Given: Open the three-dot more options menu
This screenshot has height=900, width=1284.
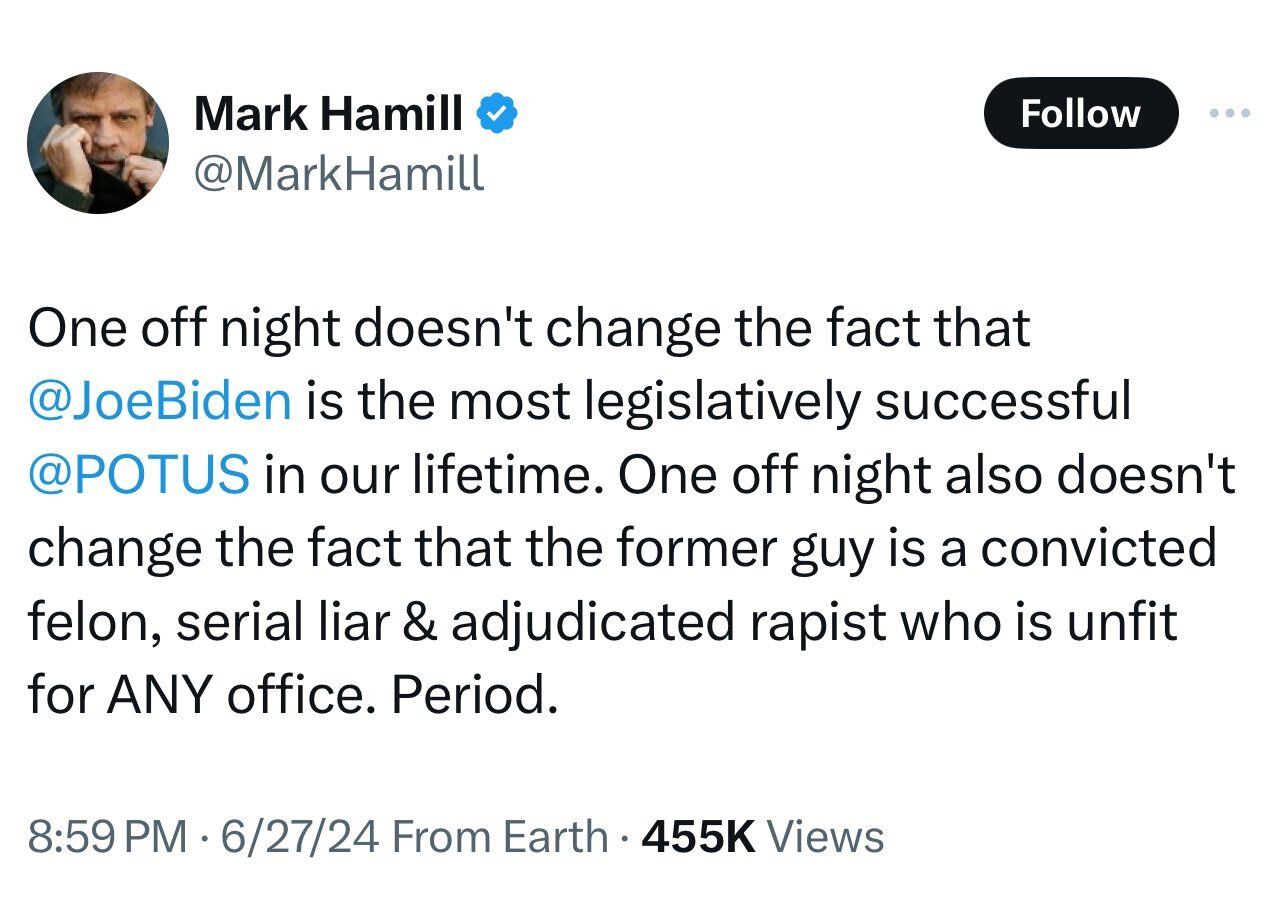Looking at the screenshot, I should click(x=1229, y=114).
